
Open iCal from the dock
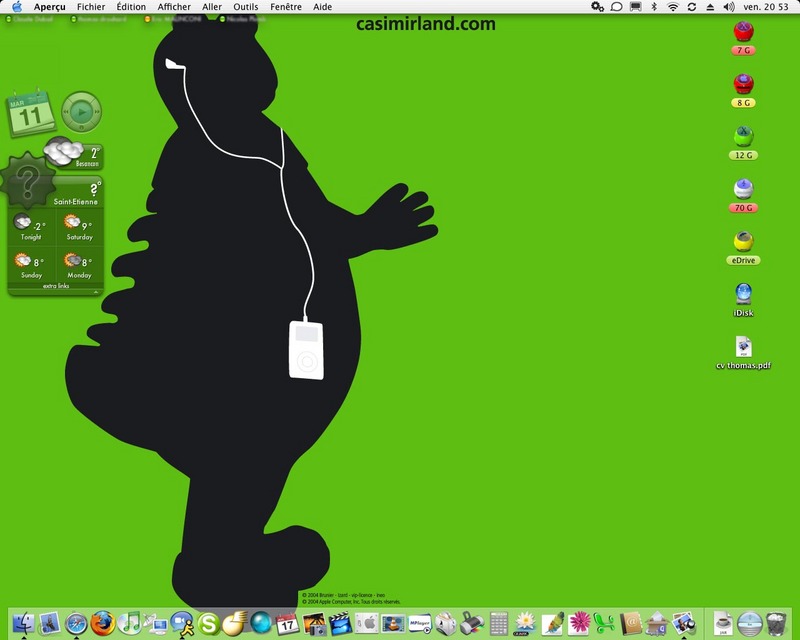[287, 624]
